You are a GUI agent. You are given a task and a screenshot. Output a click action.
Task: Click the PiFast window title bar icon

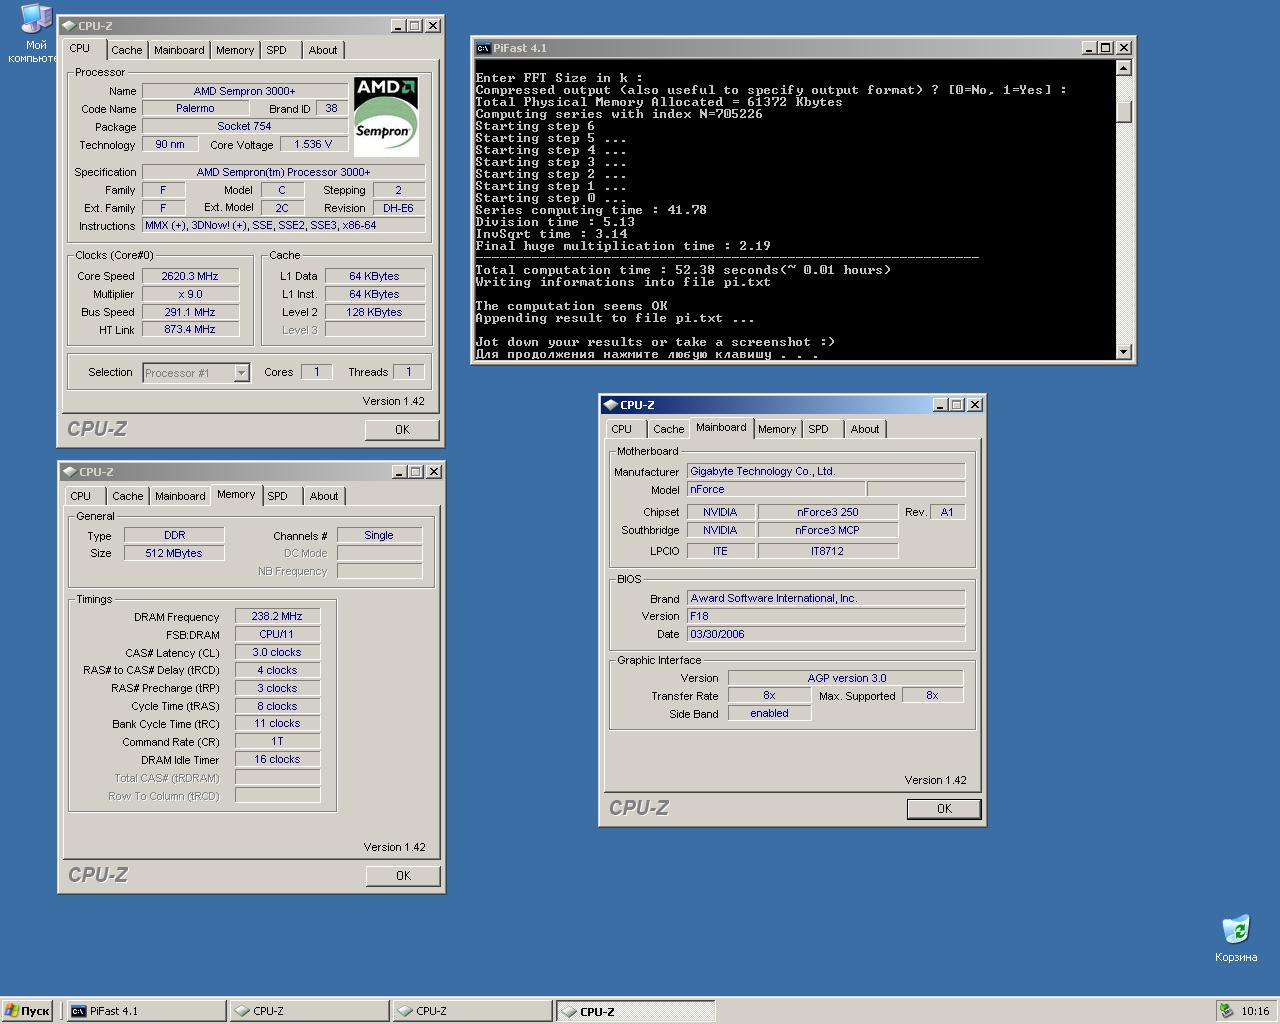(483, 48)
